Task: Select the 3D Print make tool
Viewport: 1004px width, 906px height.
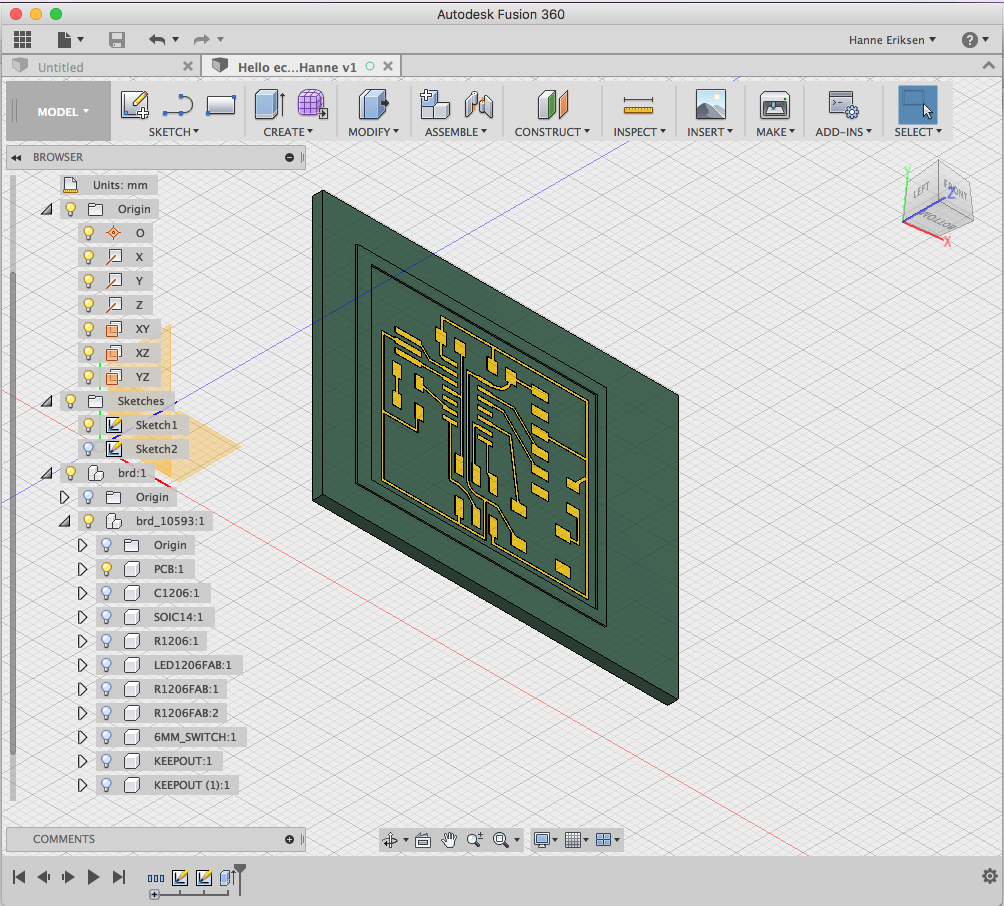Action: click(x=775, y=104)
